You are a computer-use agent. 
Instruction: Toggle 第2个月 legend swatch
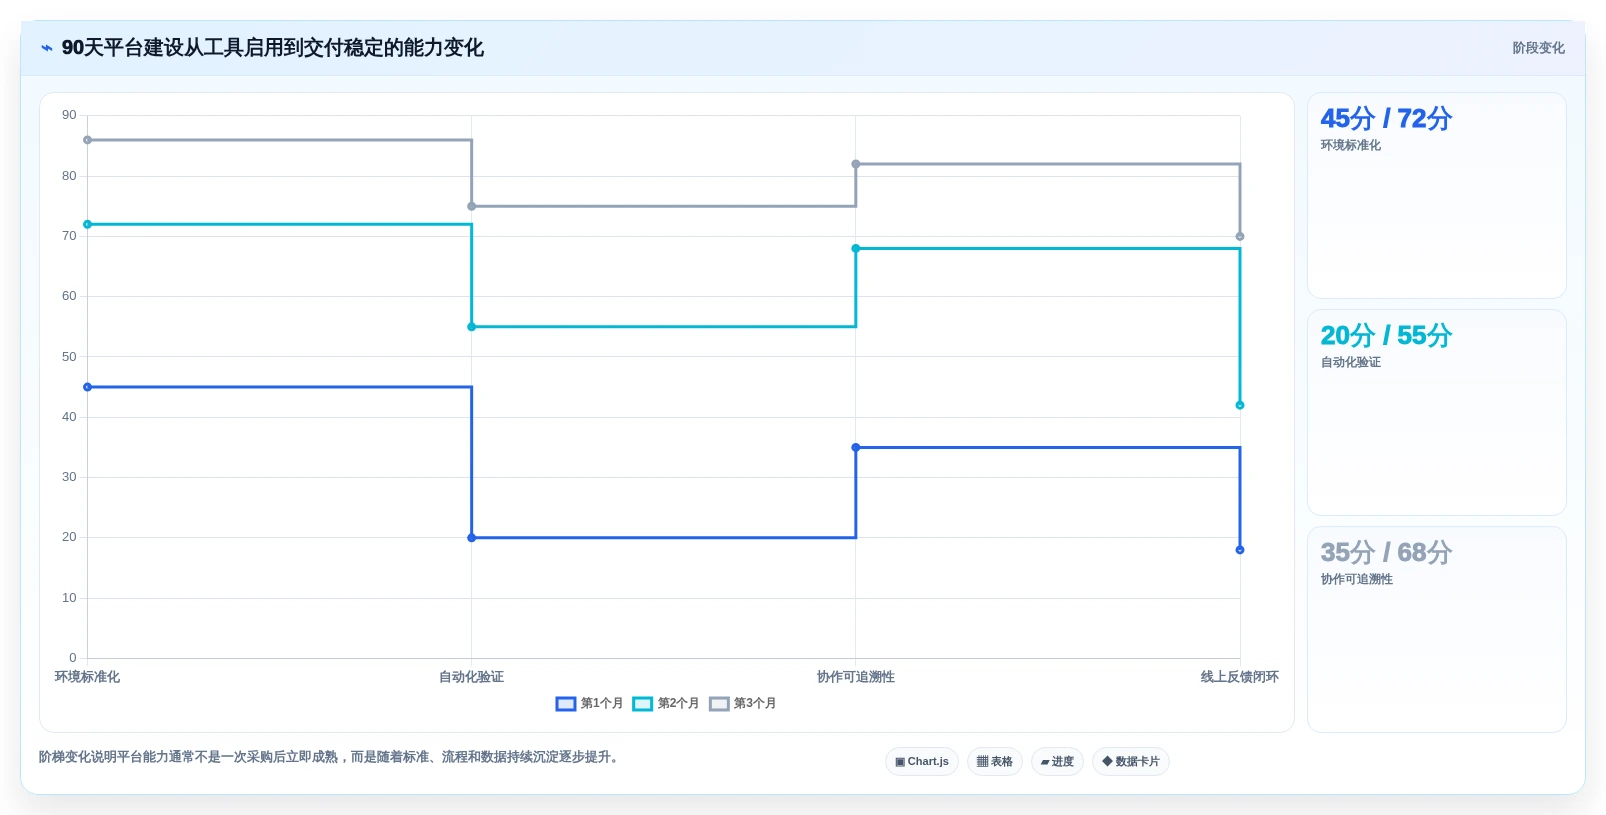click(x=642, y=704)
